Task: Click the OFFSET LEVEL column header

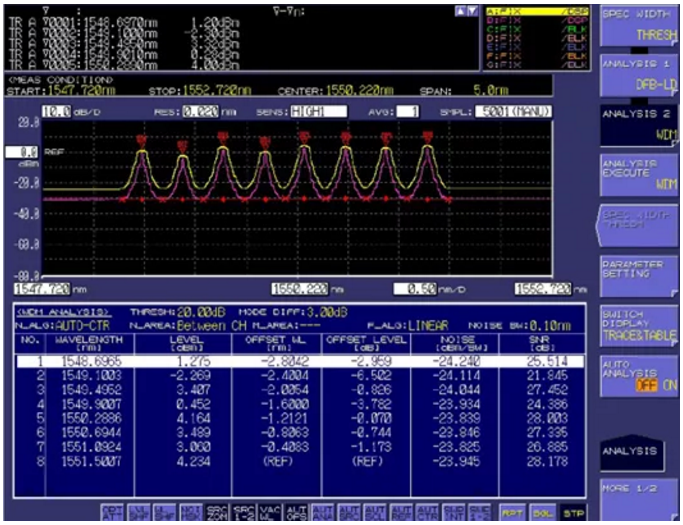Action: (366, 343)
